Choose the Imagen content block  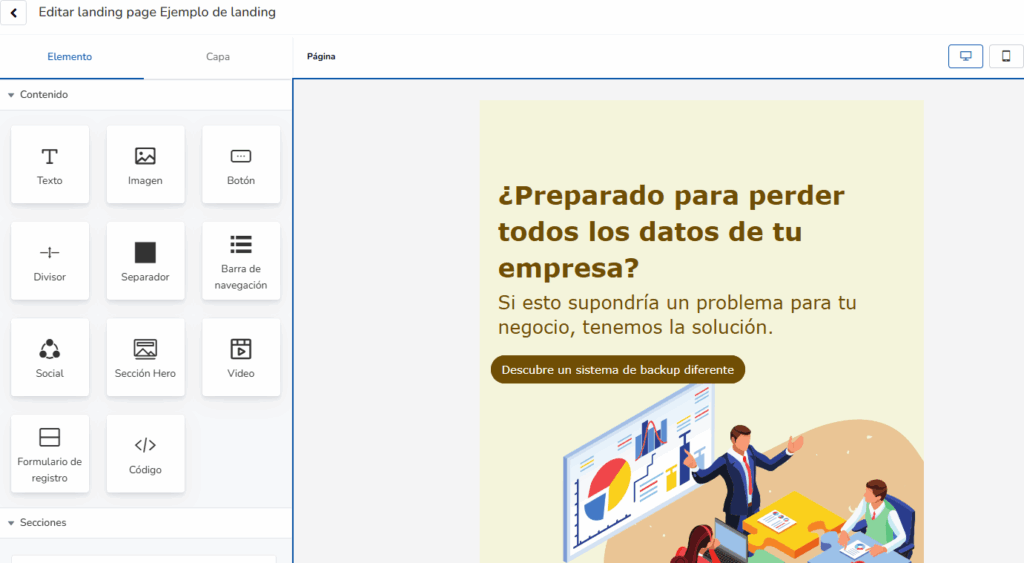(145, 164)
